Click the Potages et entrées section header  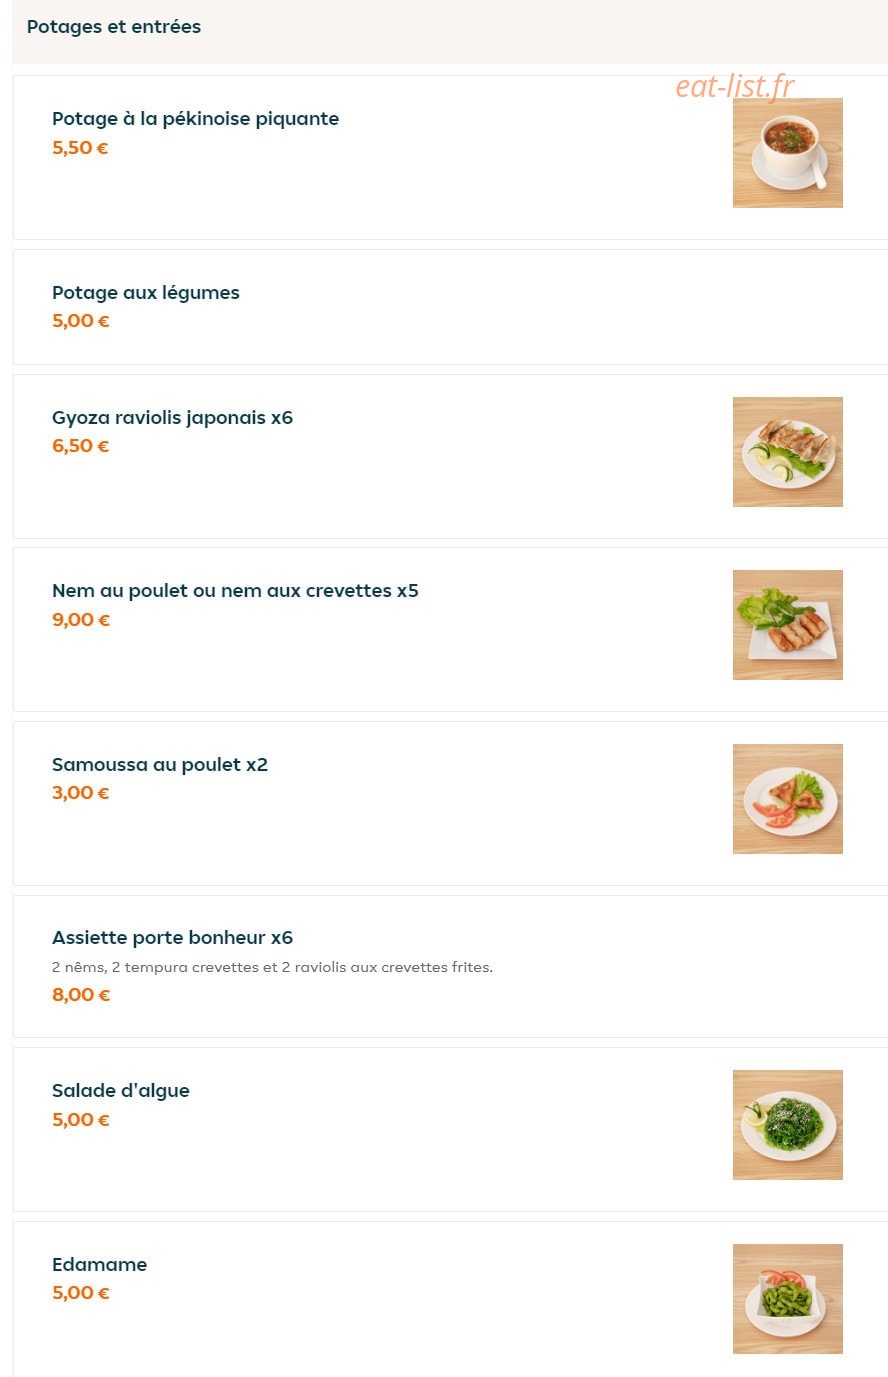(114, 27)
